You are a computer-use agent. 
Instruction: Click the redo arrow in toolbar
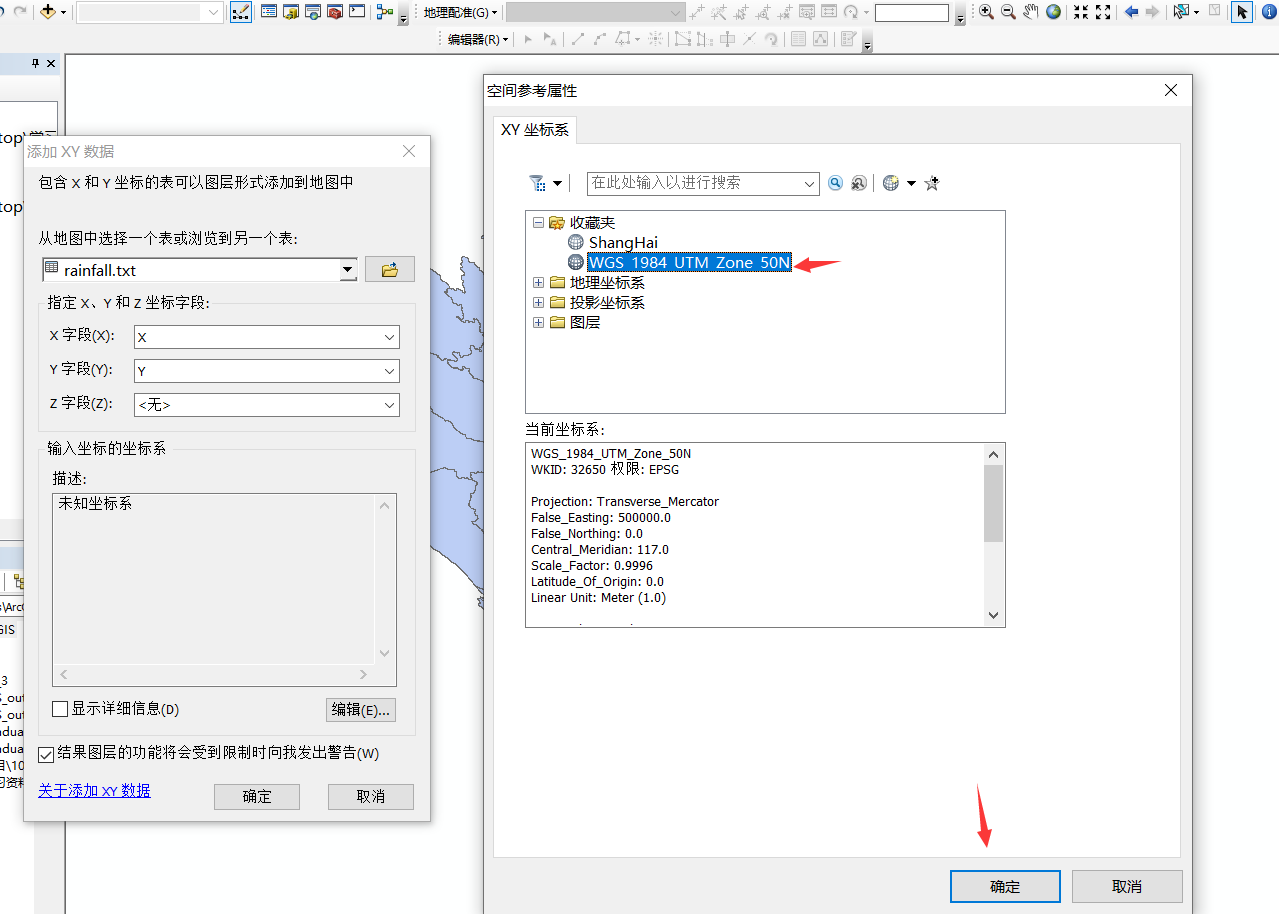tap(19, 12)
